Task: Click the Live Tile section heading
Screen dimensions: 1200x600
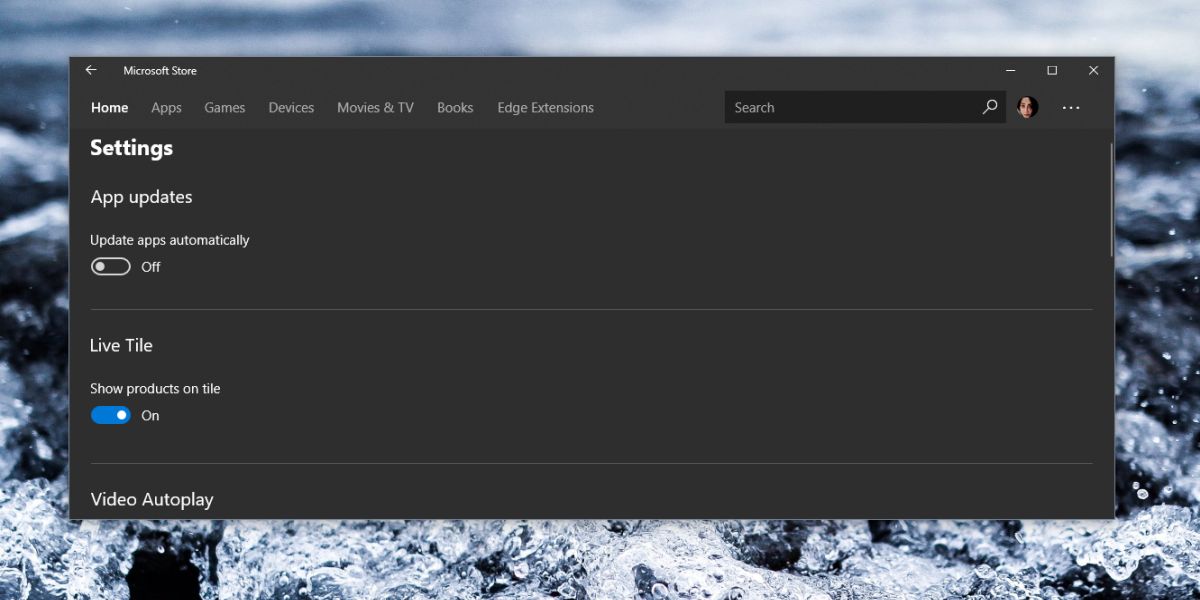Action: point(121,345)
